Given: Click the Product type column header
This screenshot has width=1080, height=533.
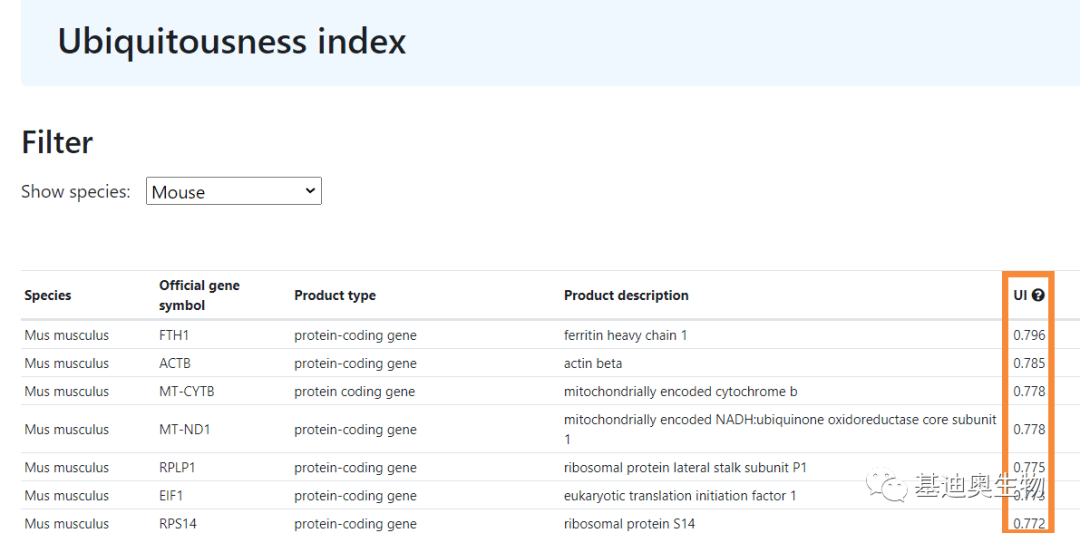Looking at the screenshot, I should (335, 295).
